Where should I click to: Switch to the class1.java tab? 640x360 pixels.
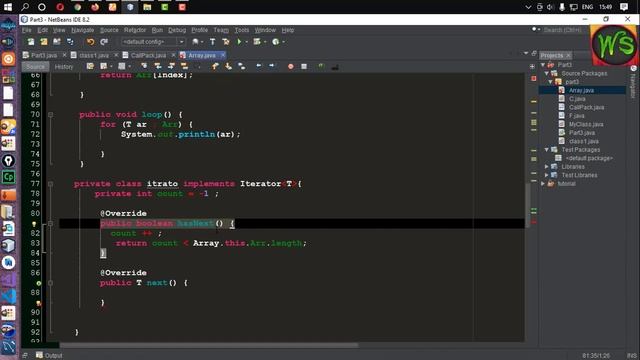point(94,55)
